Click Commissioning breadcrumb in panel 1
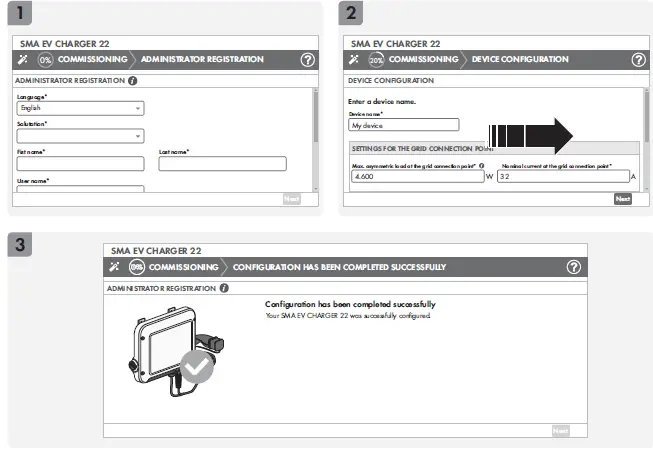The image size is (653, 457). pyautogui.click(x=92, y=59)
